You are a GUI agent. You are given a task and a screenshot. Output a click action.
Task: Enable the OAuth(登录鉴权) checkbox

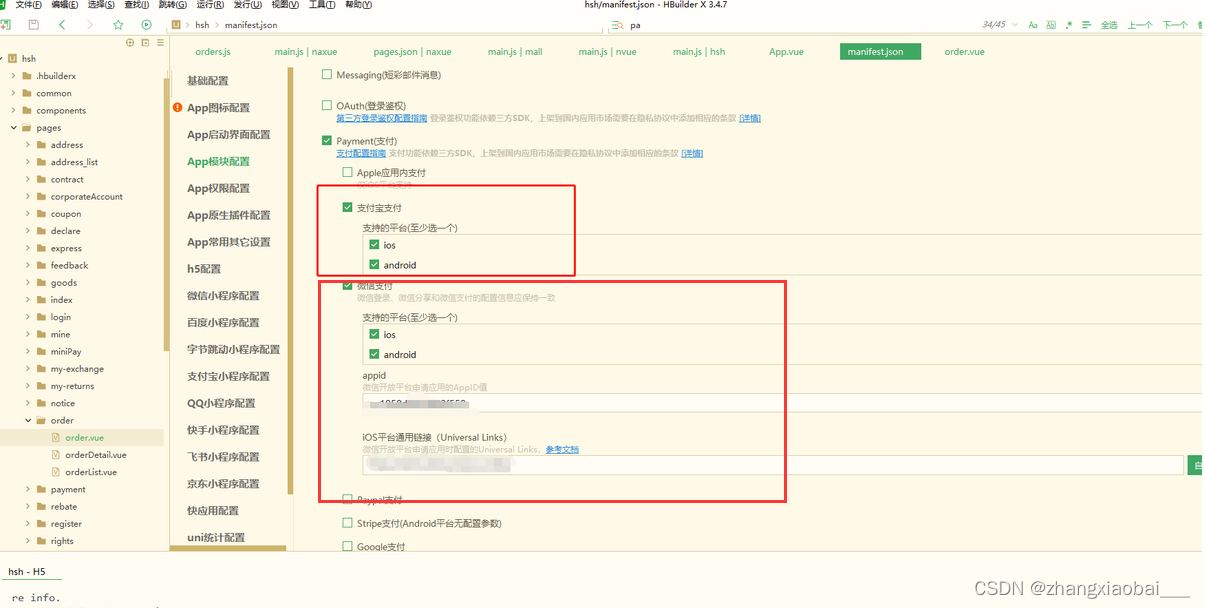[x=327, y=105]
